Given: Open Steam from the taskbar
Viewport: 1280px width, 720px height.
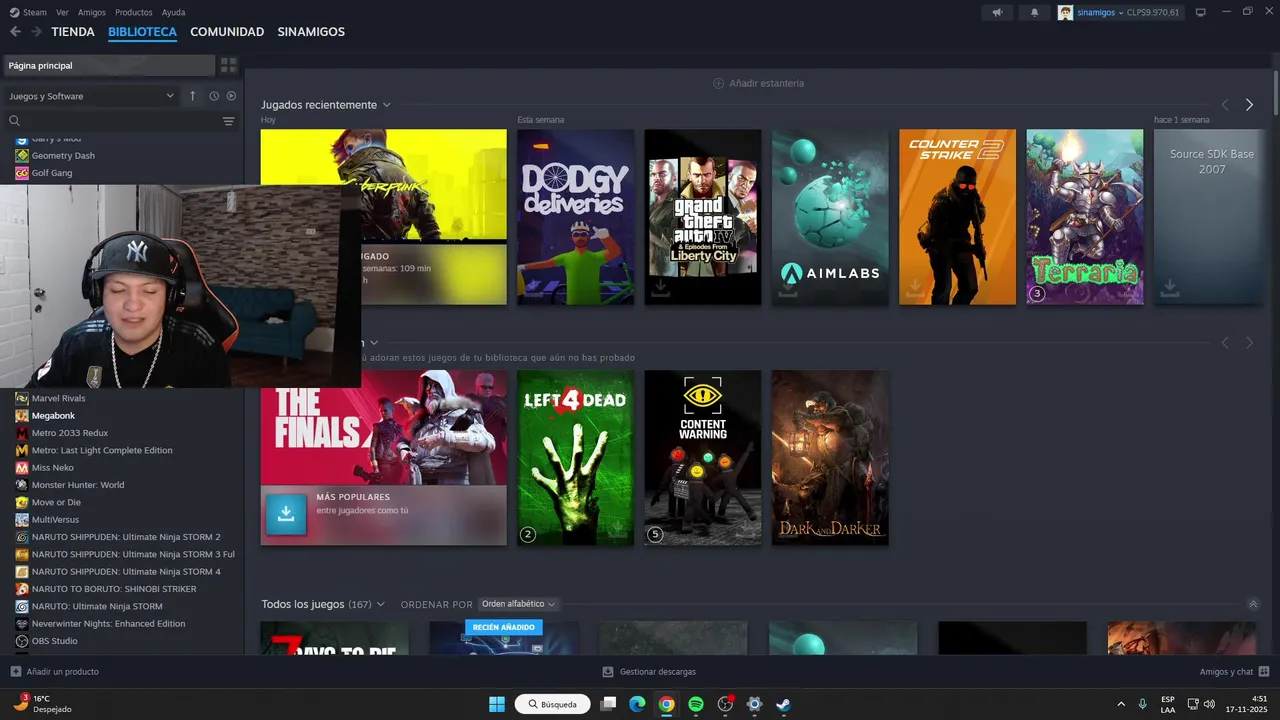Looking at the screenshot, I should 784,704.
